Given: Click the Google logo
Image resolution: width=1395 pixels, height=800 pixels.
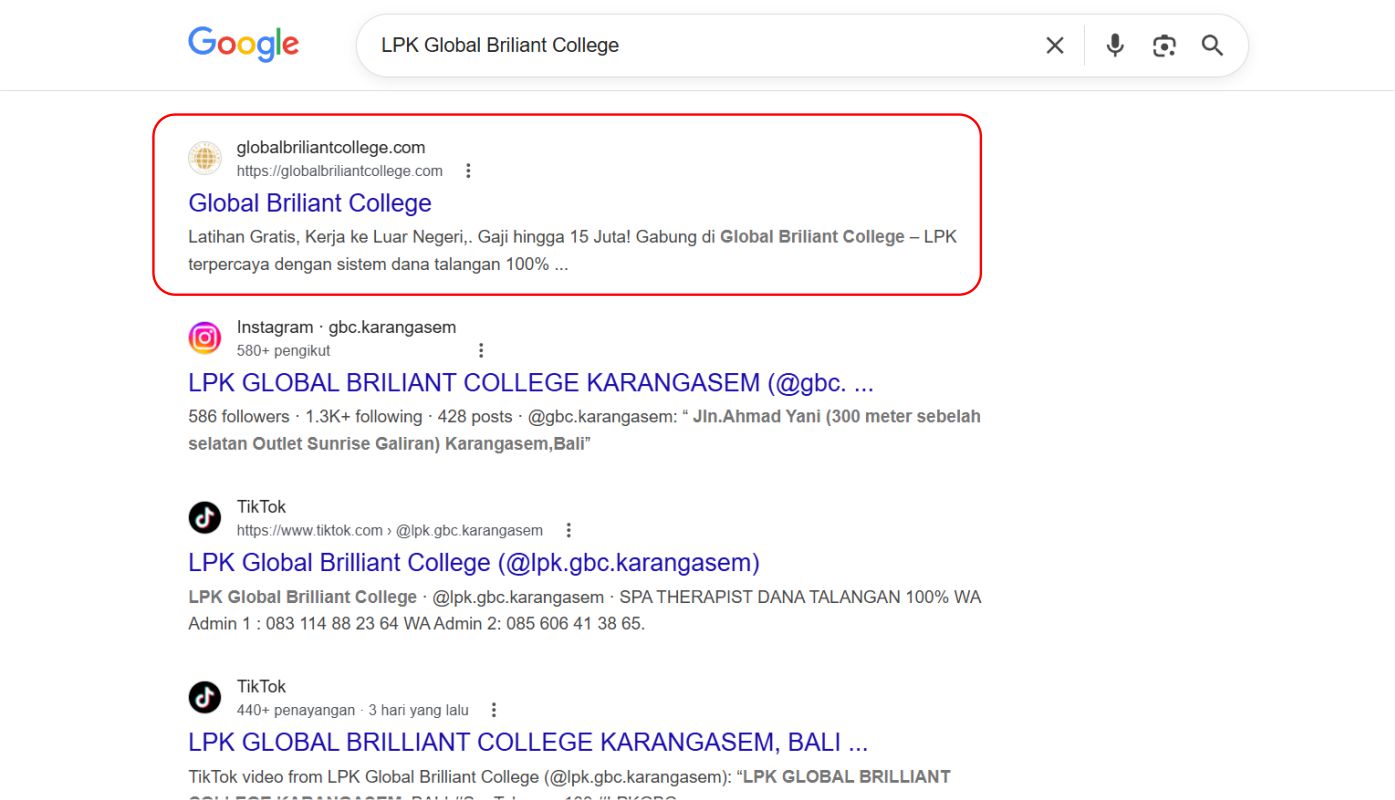Looking at the screenshot, I should pyautogui.click(x=243, y=44).
